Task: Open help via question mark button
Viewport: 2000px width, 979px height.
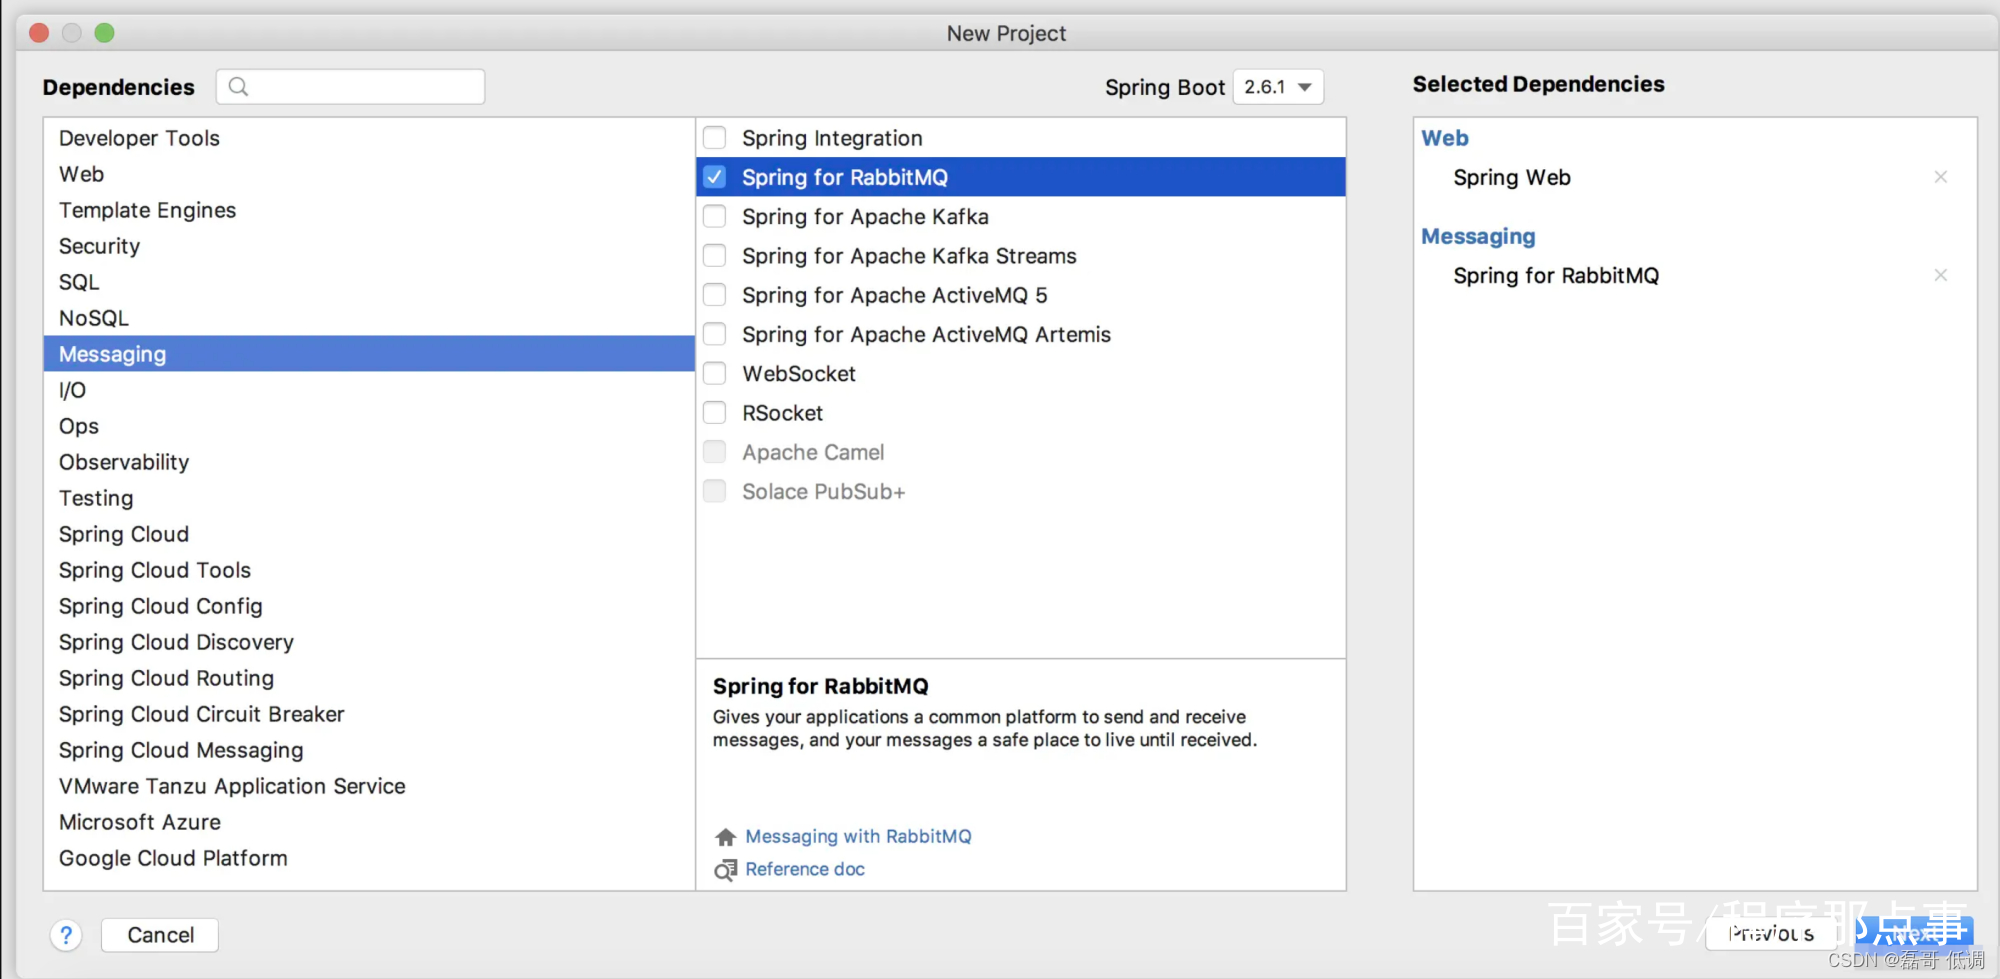Action: pyautogui.click(x=66, y=935)
